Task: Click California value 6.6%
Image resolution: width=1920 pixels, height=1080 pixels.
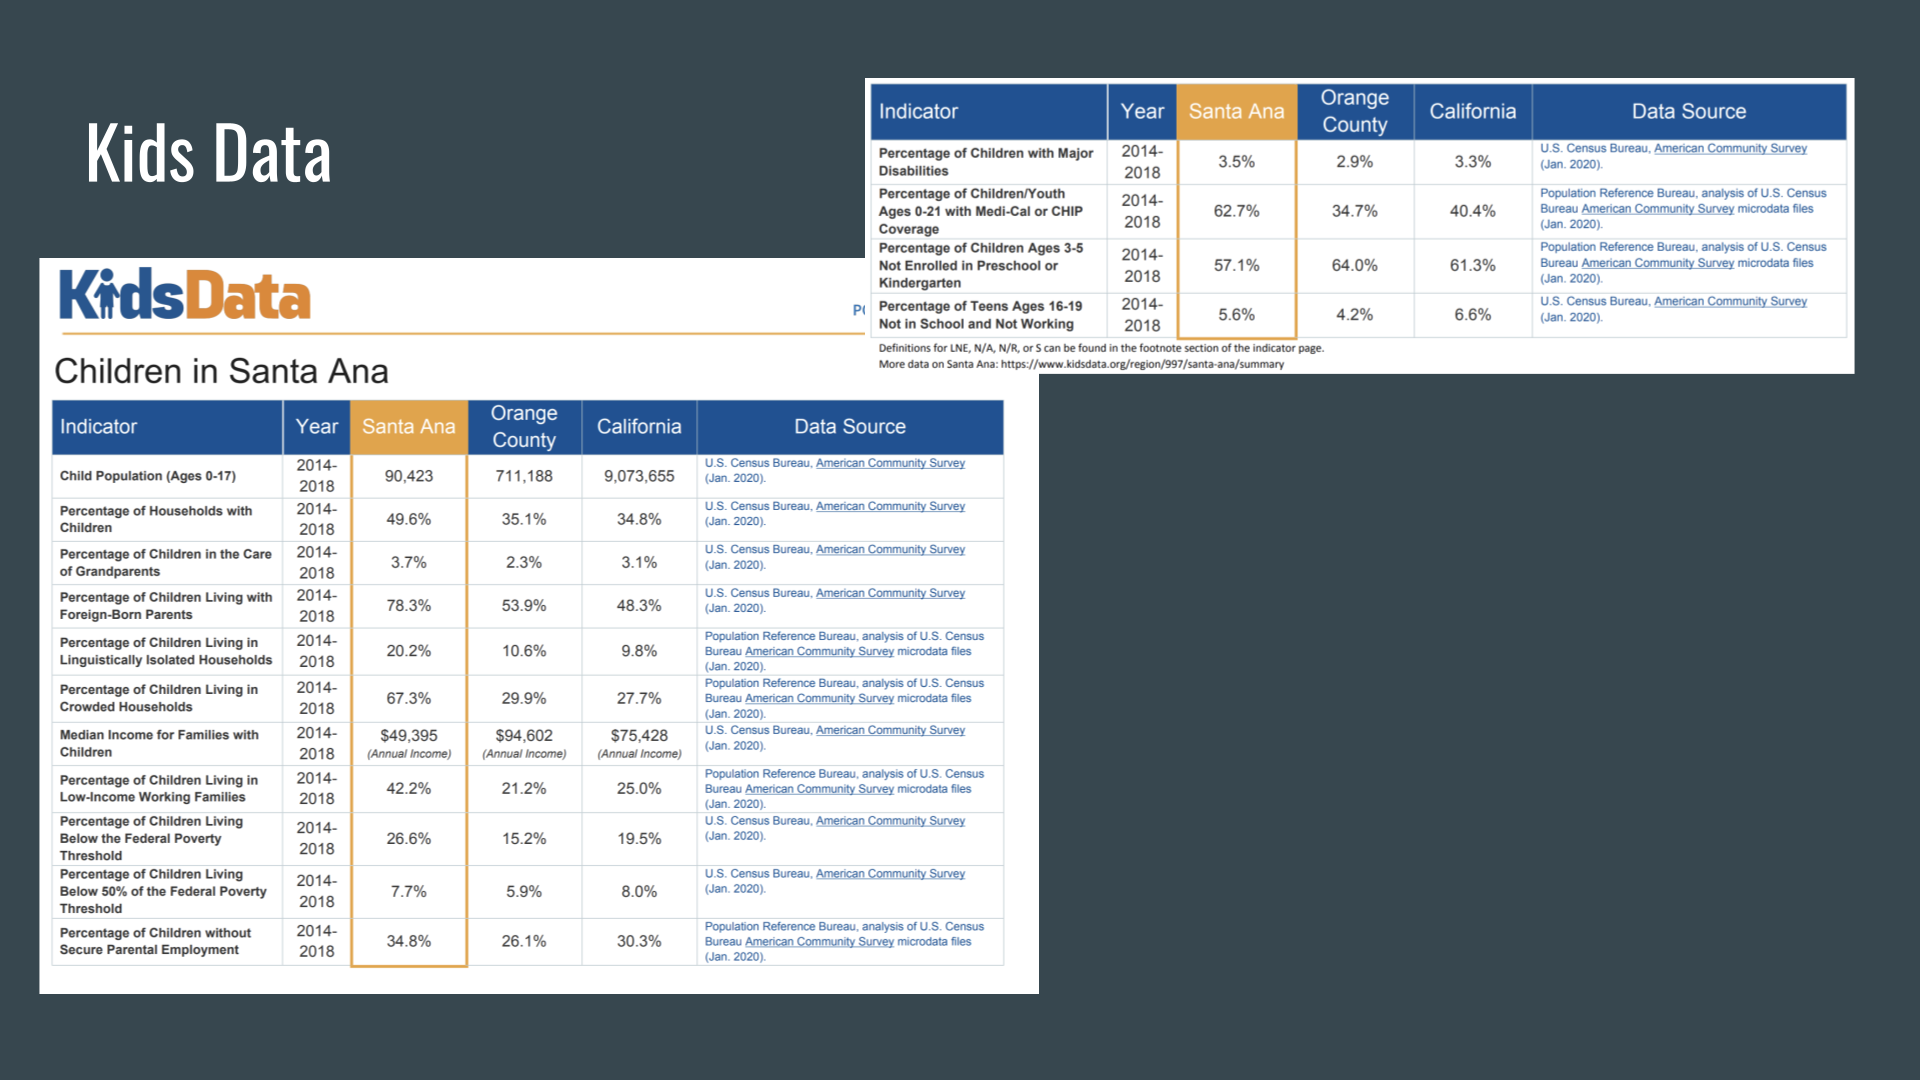Action: click(x=1473, y=315)
